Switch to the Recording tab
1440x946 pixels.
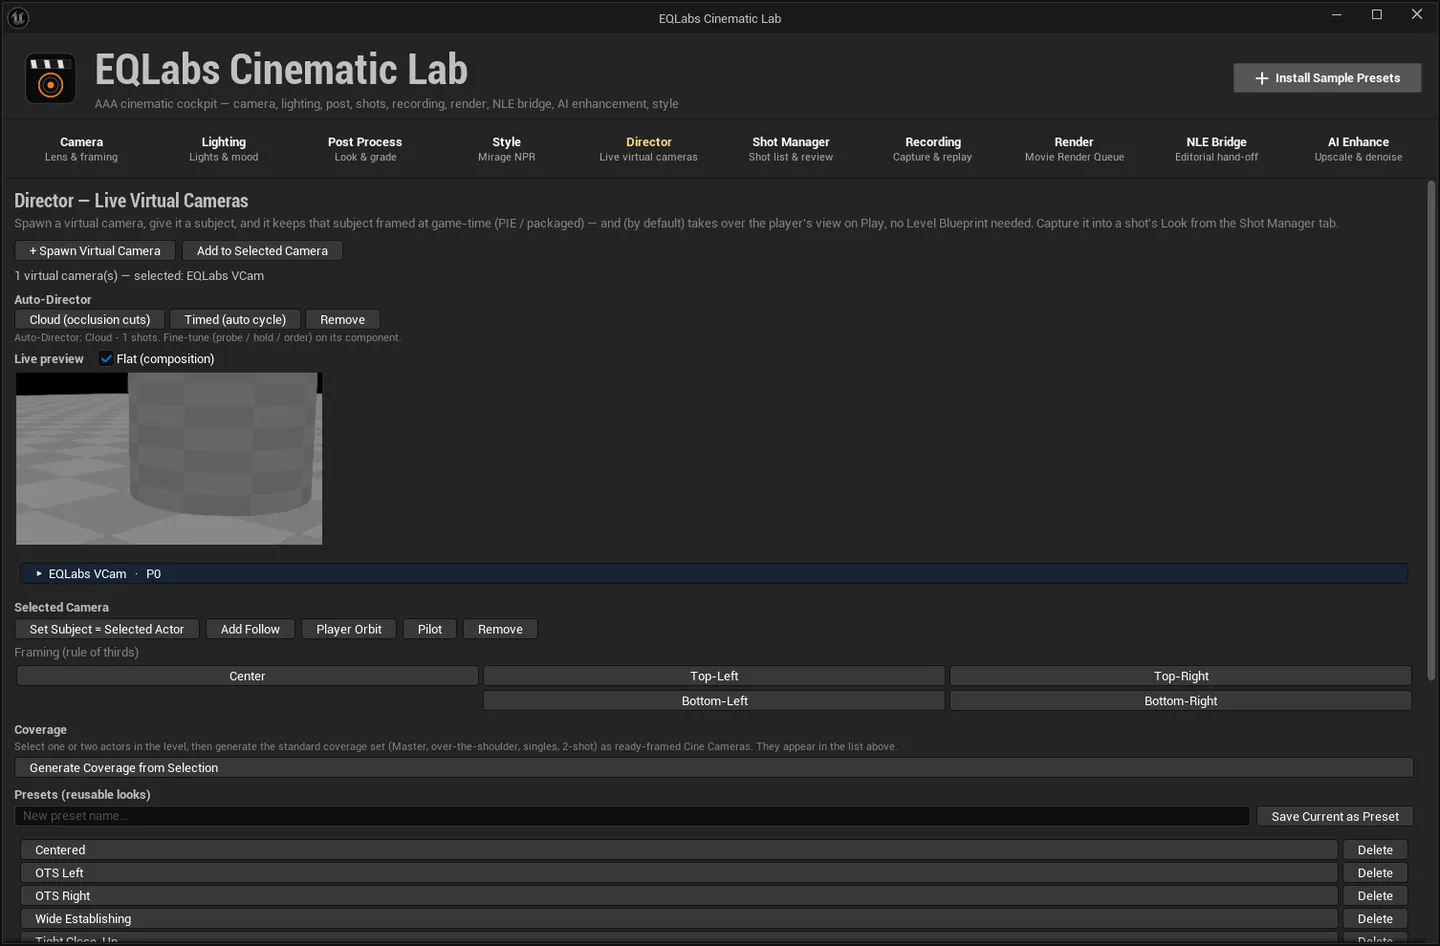click(933, 149)
